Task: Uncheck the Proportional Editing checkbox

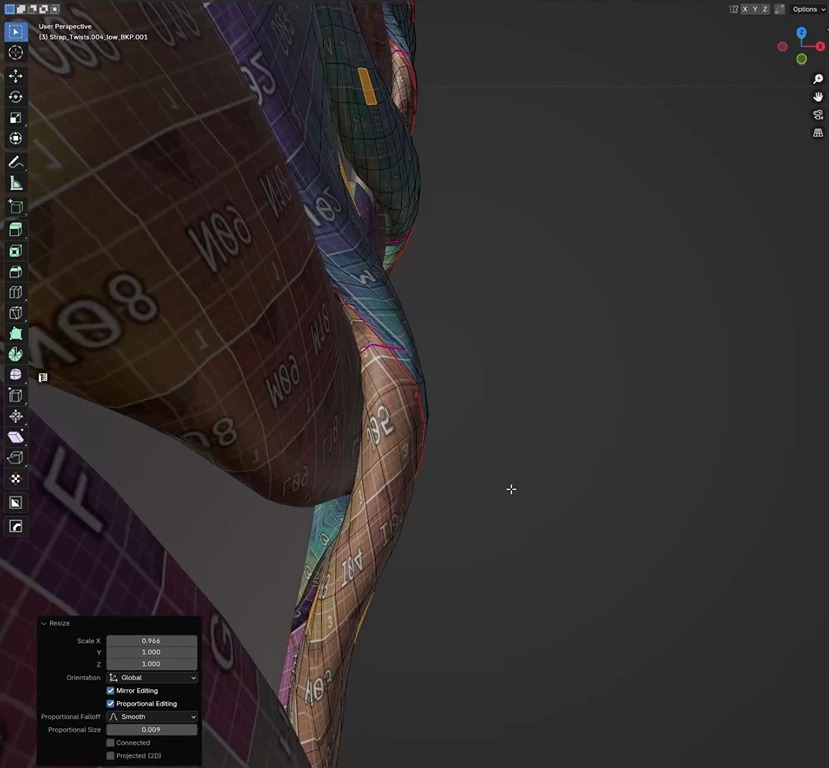Action: [x=110, y=704]
